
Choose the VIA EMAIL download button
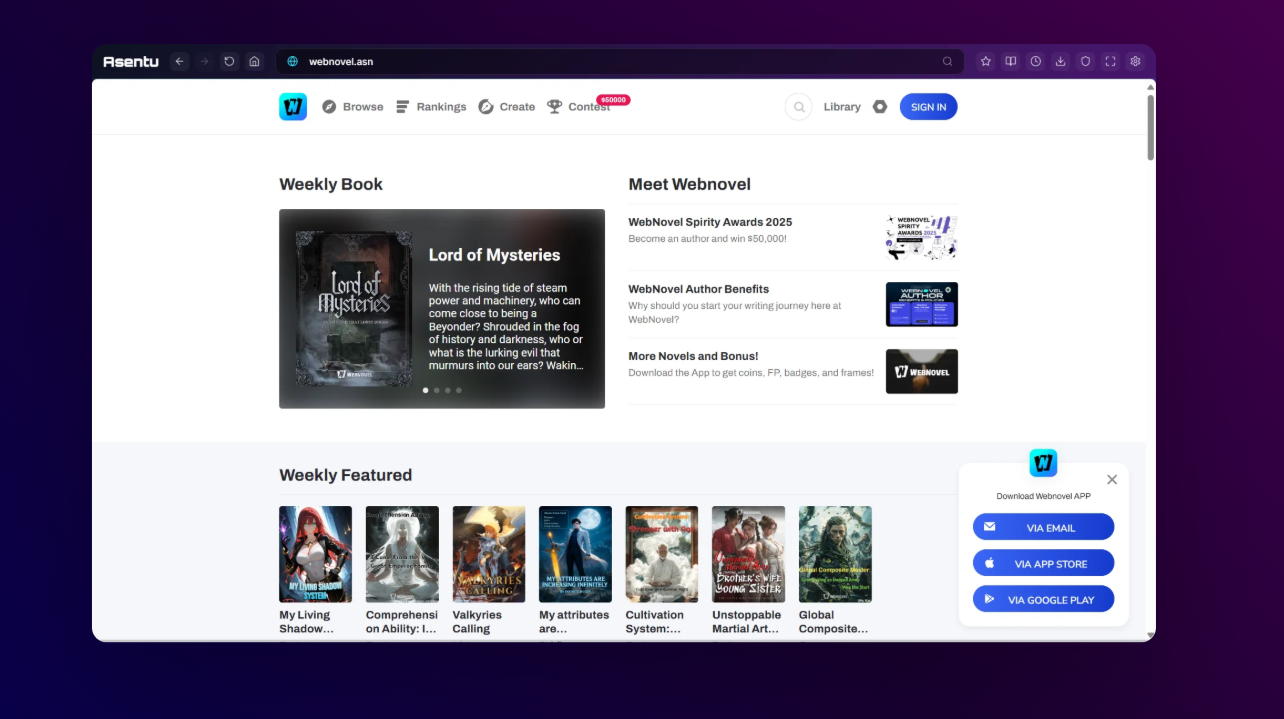1043,527
